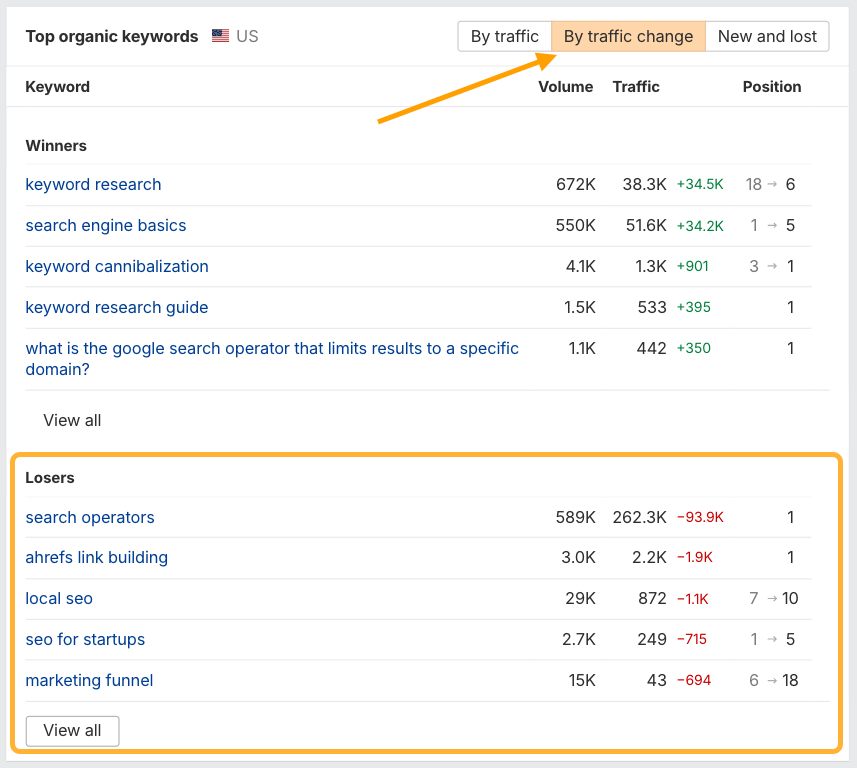Screen dimensions: 857x768
Task: Open keyword cannibalization keyword link
Action: point(117,266)
